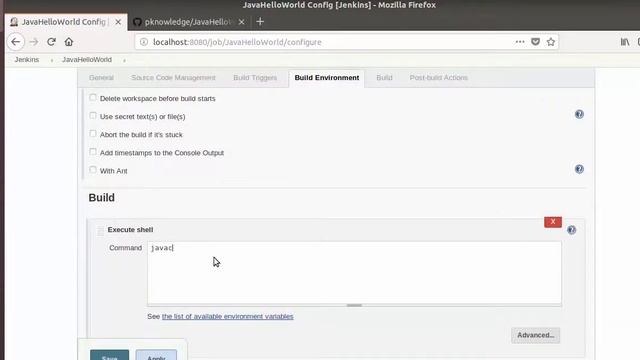Click the Save button
The width and height of the screenshot is (640, 360).
pos(109,355)
